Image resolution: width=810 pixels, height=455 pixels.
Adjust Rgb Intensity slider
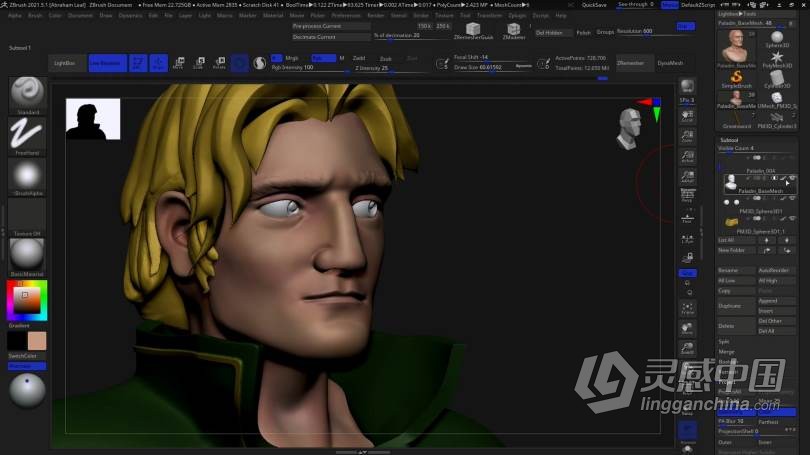click(308, 68)
